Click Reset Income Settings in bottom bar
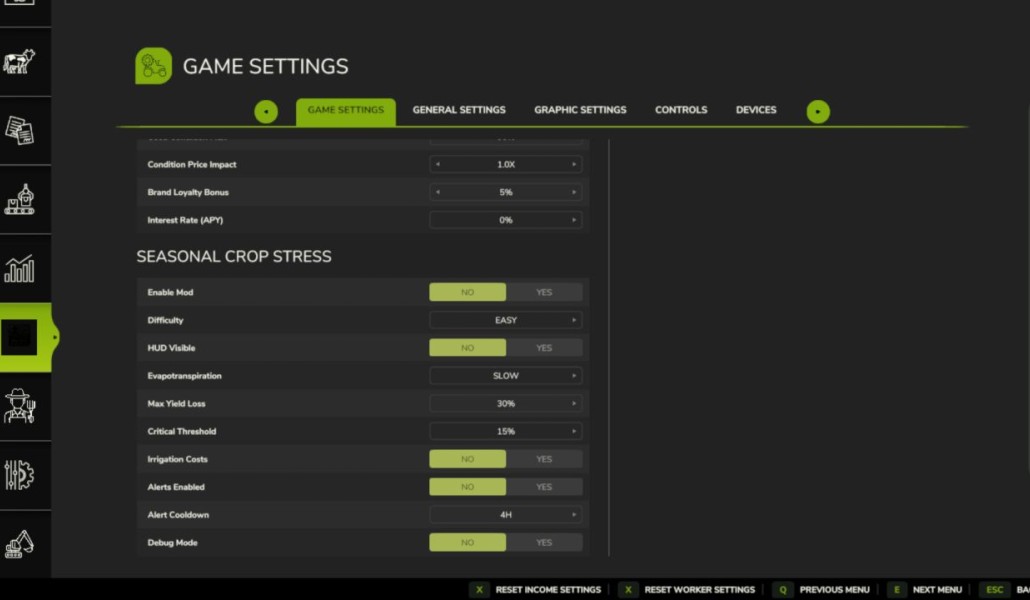 click(x=548, y=589)
